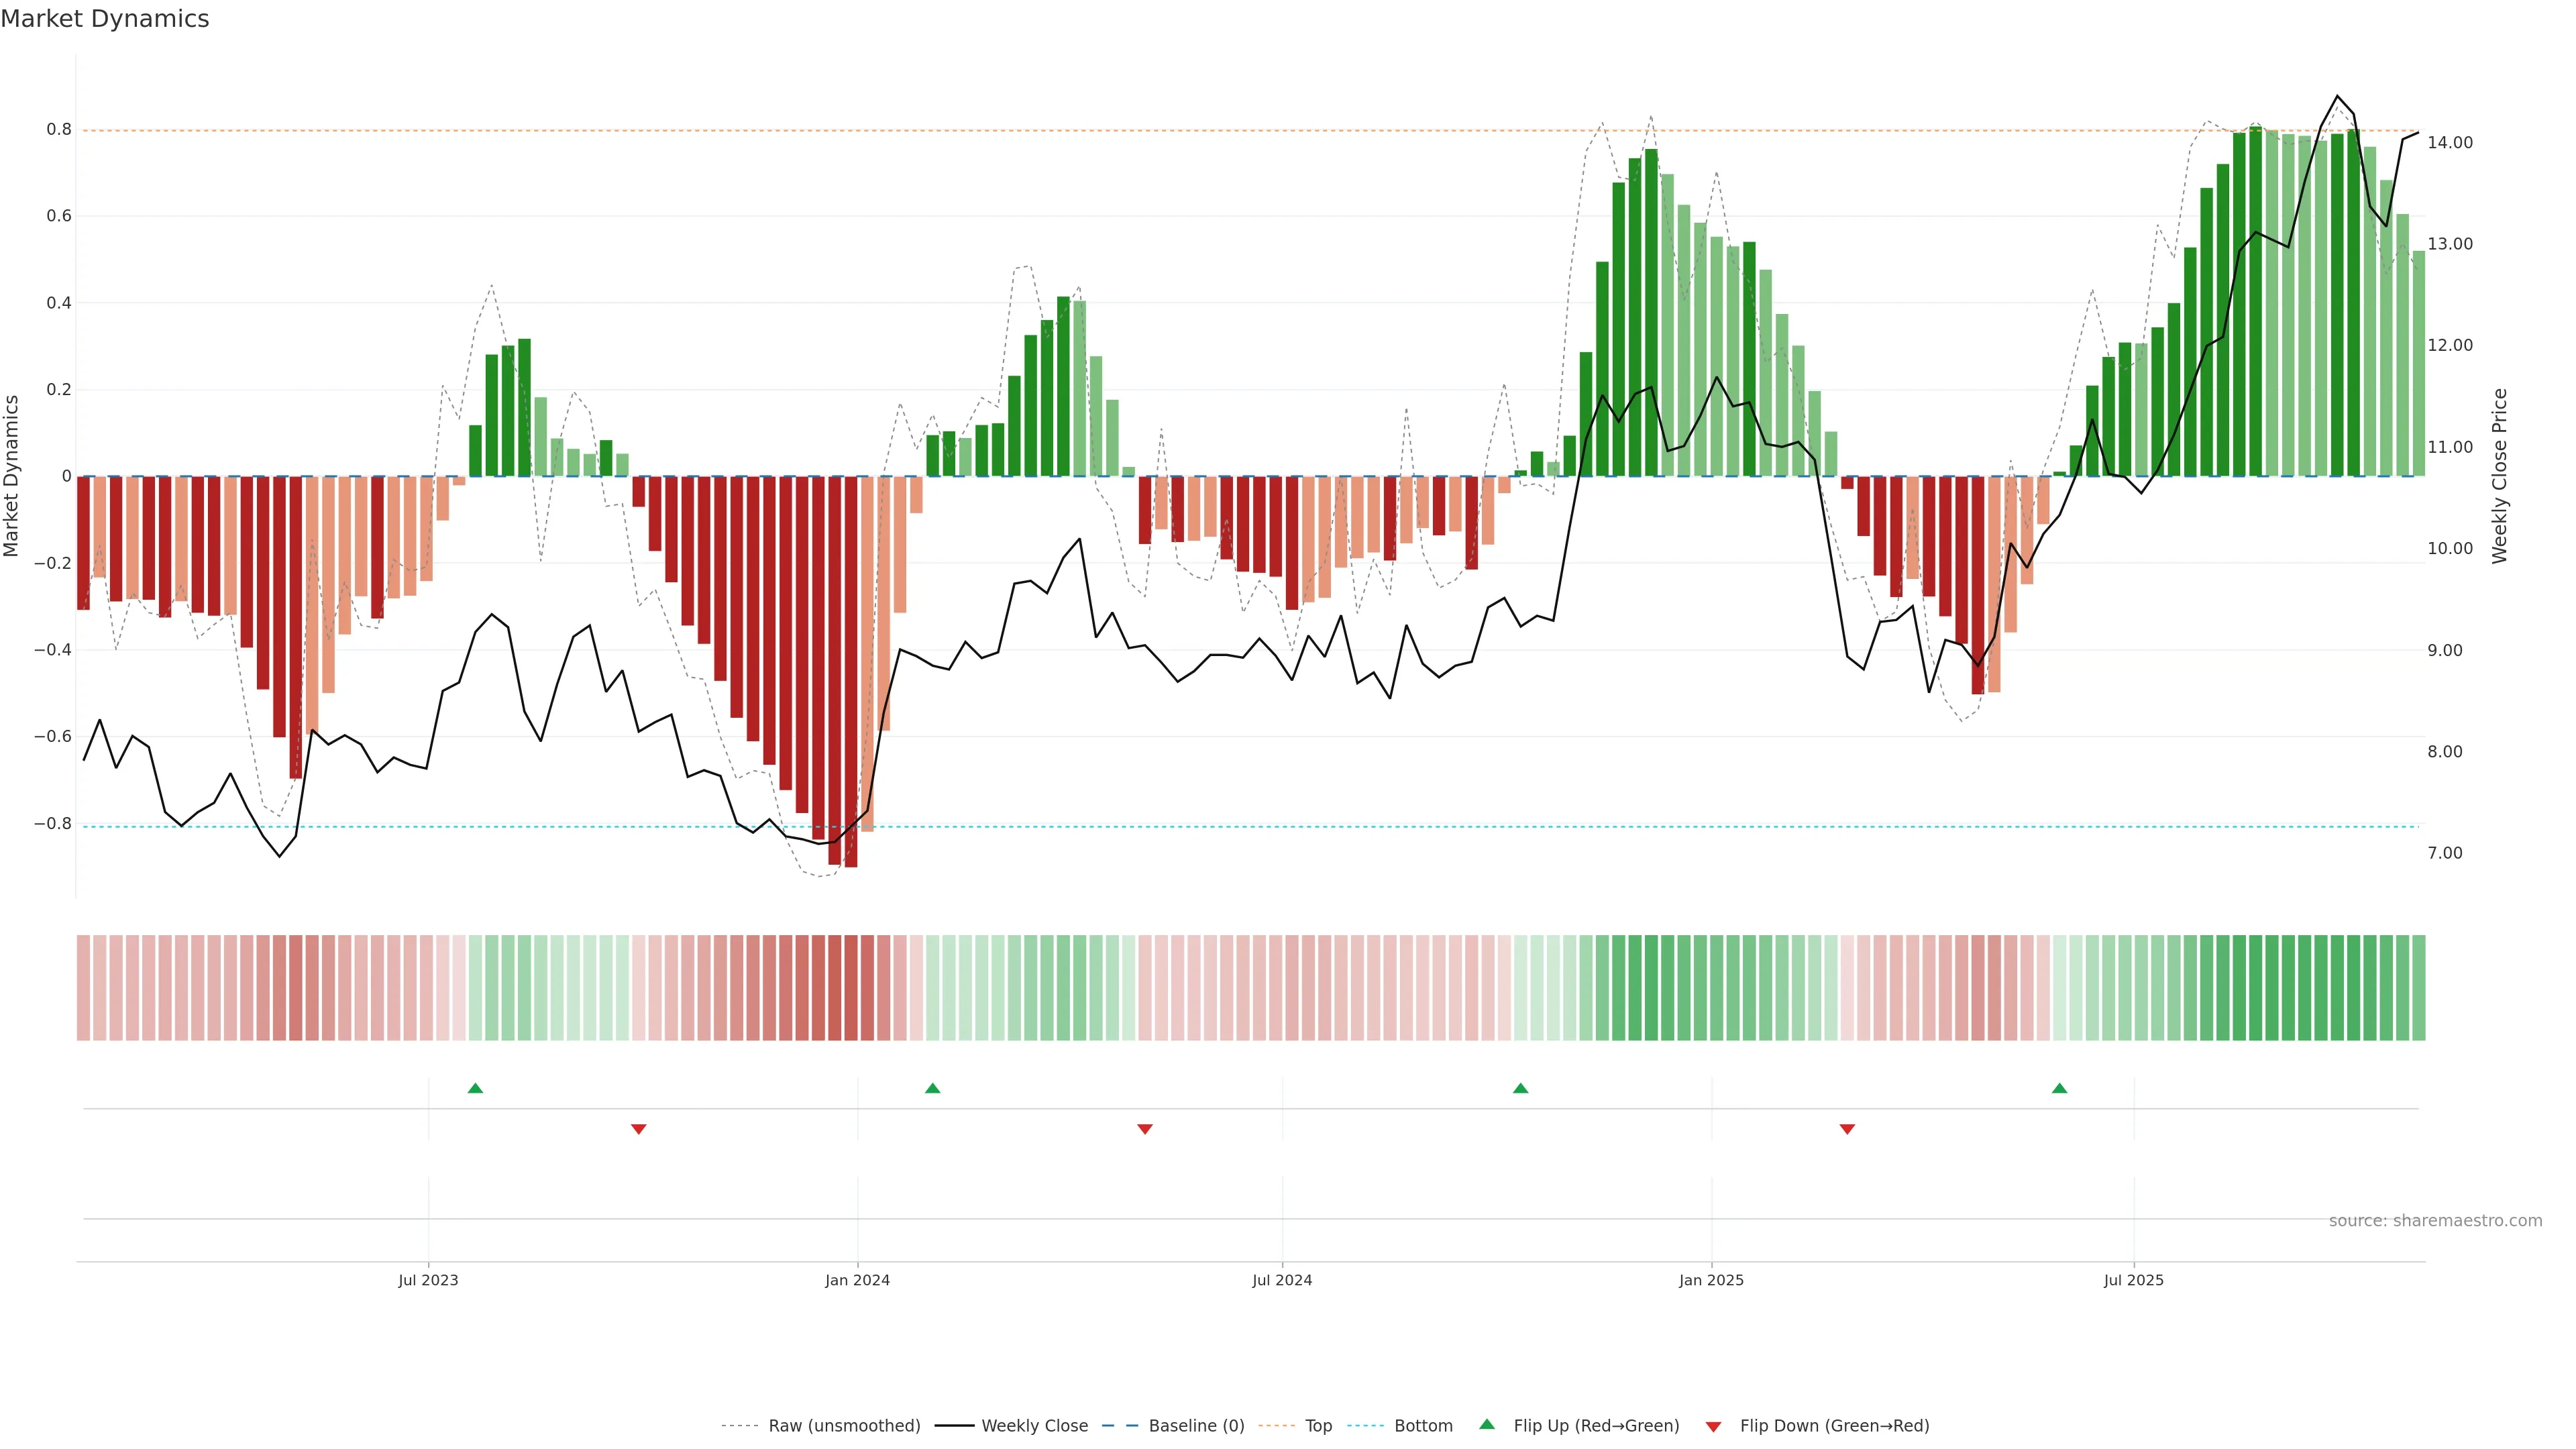Screen dimensions: 2576x1449
Task: Click the green flip-up triangle before Jul 2025
Action: [x=2059, y=1088]
